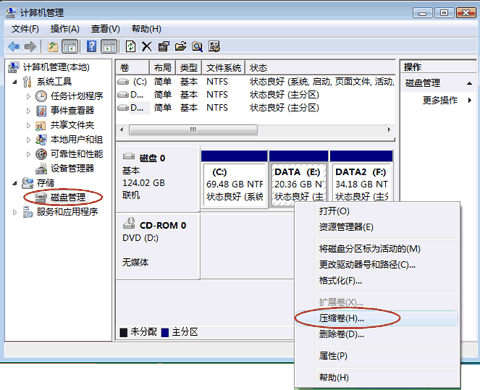Collapse the 系统工具 tree node
This screenshot has height=390, width=480.
pyautogui.click(x=15, y=82)
